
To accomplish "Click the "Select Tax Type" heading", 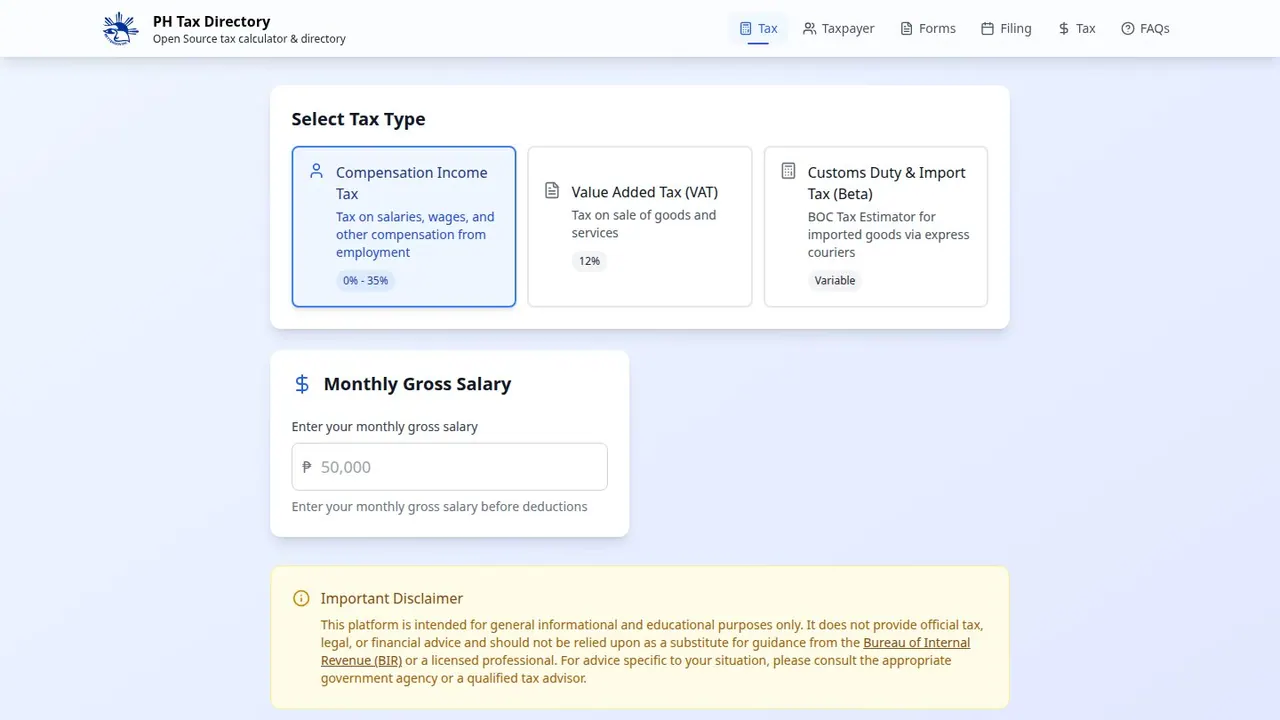I will 358,119.
